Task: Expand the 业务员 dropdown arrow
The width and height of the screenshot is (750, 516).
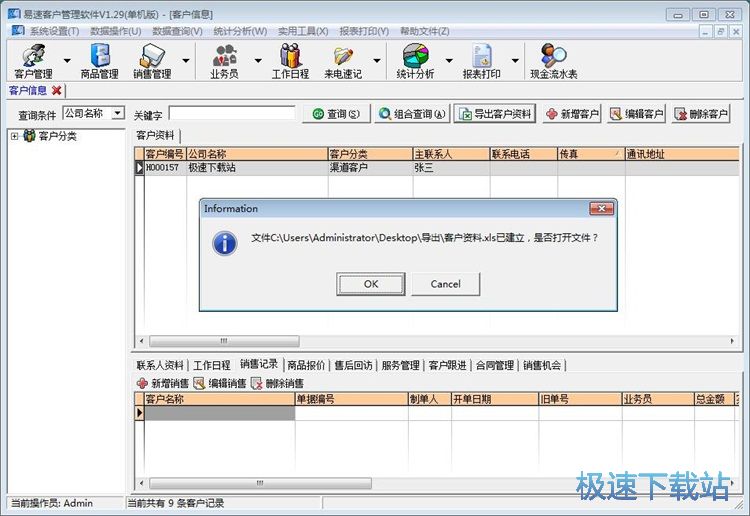Action: point(258,61)
